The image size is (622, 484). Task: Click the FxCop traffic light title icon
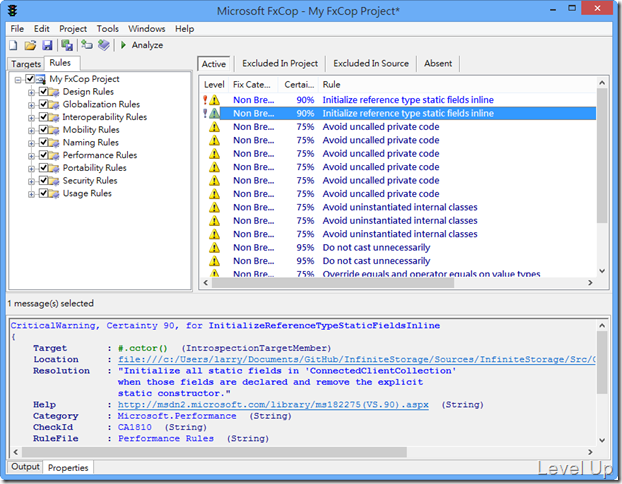tap(12, 11)
